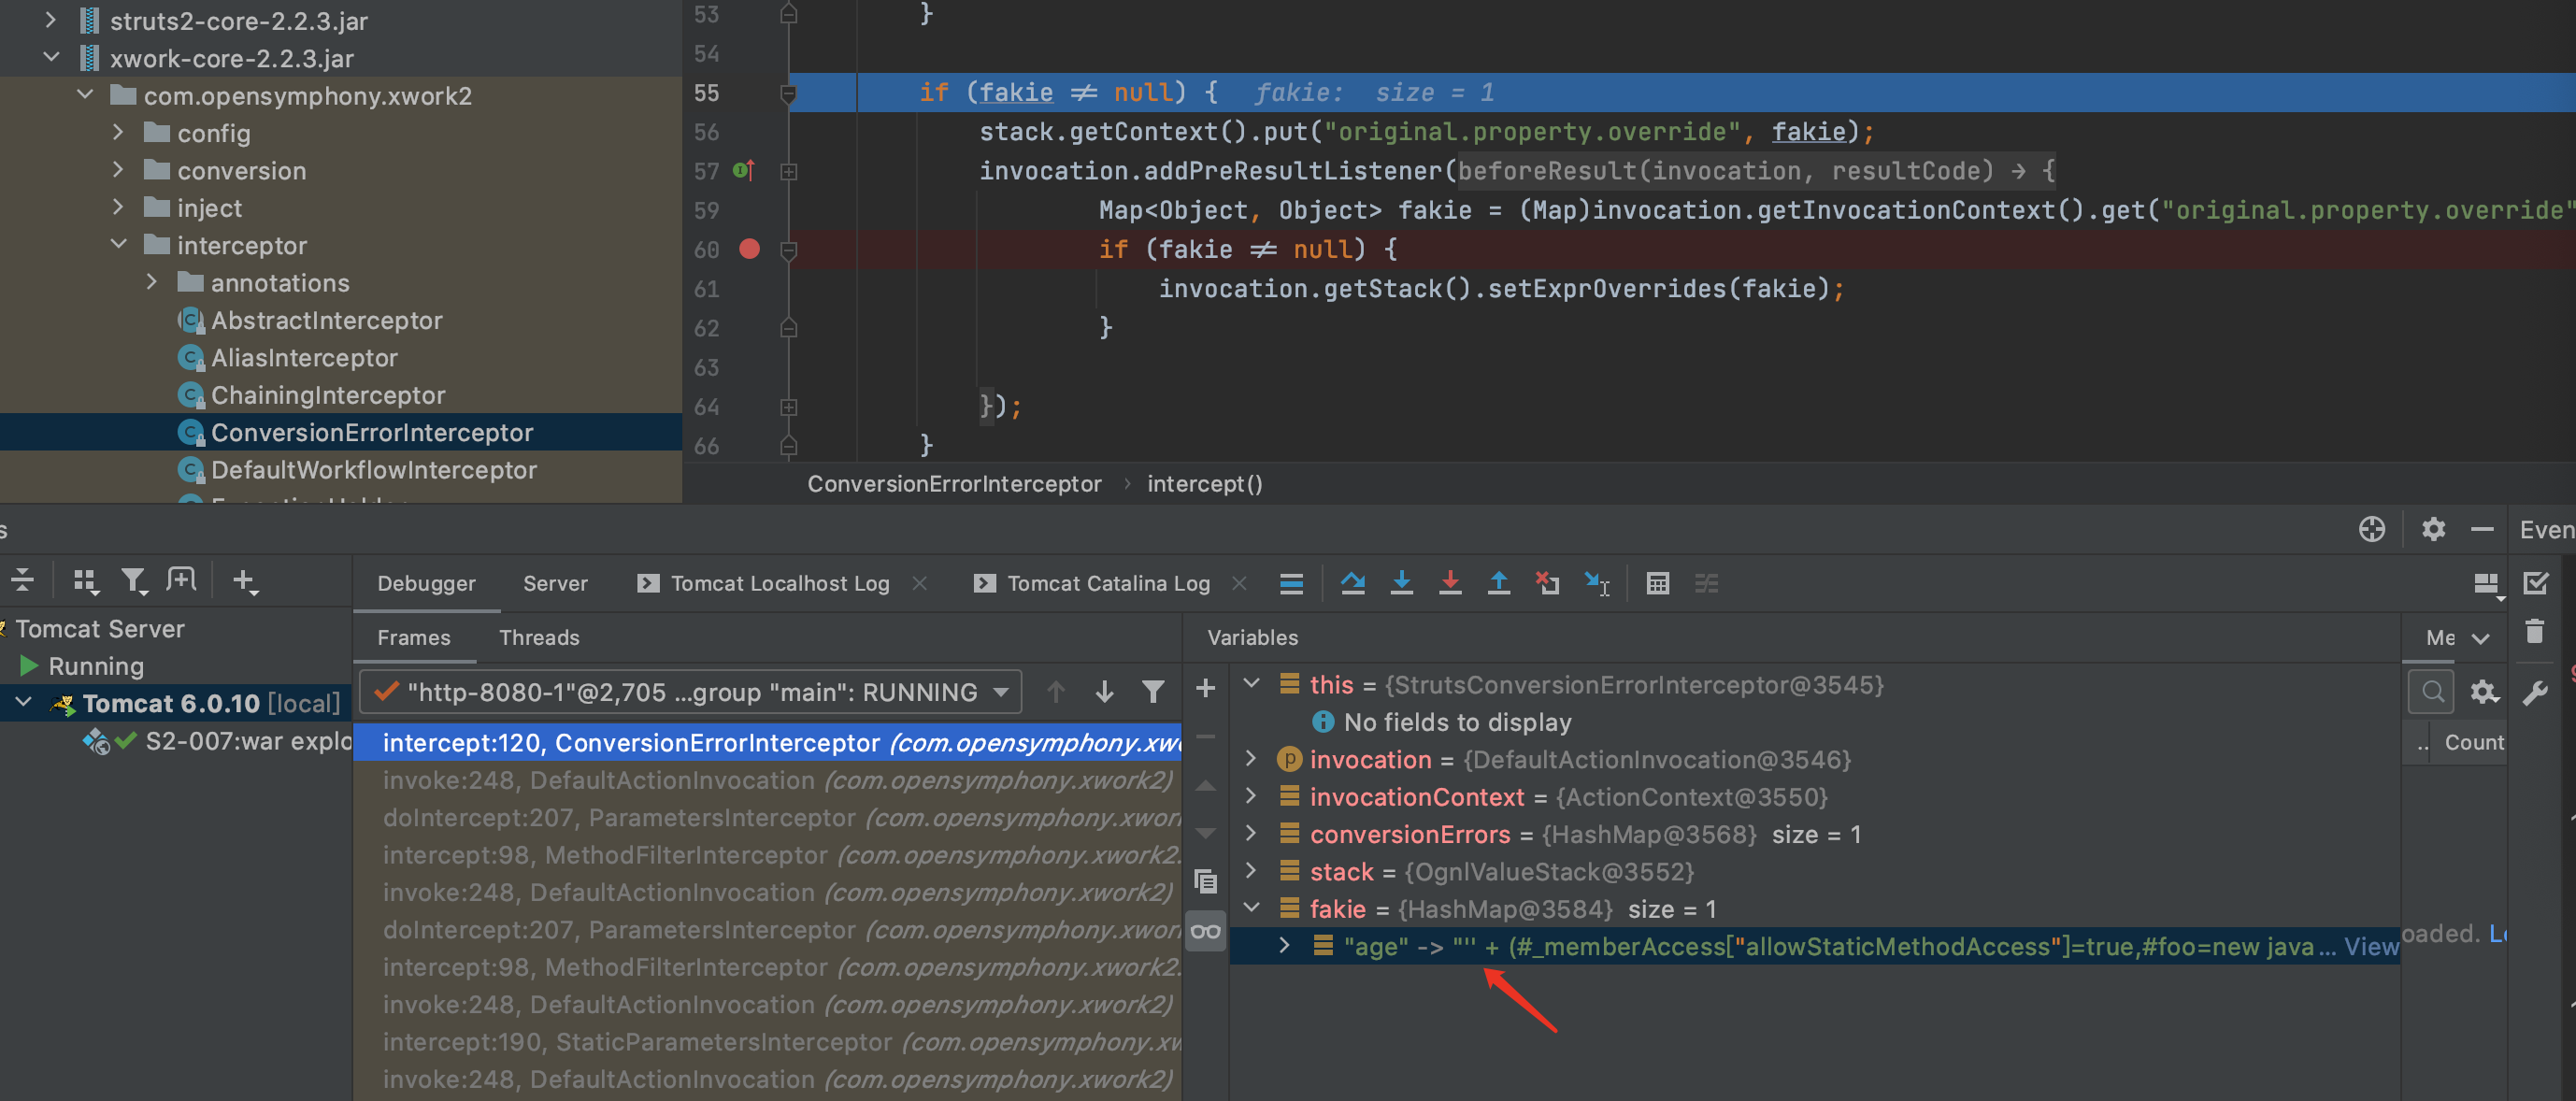2576x1101 pixels.
Task: Select the Threads tab
Action: (x=539, y=637)
